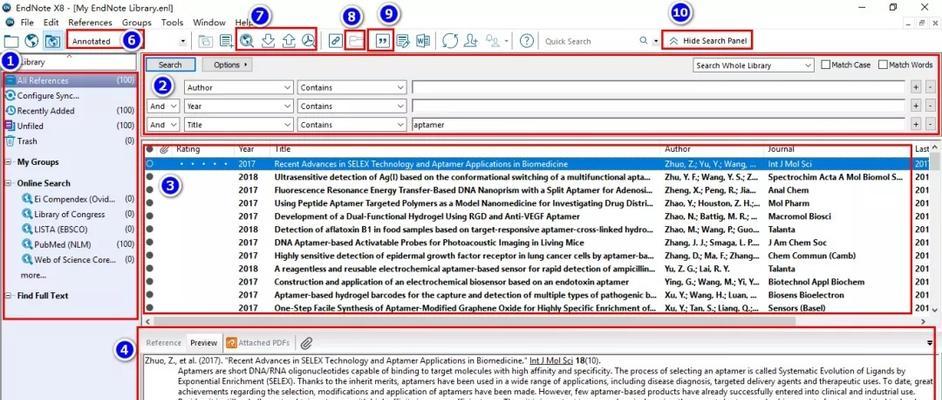Click minus button on Title search row
This screenshot has height=400, width=942.
point(931,124)
